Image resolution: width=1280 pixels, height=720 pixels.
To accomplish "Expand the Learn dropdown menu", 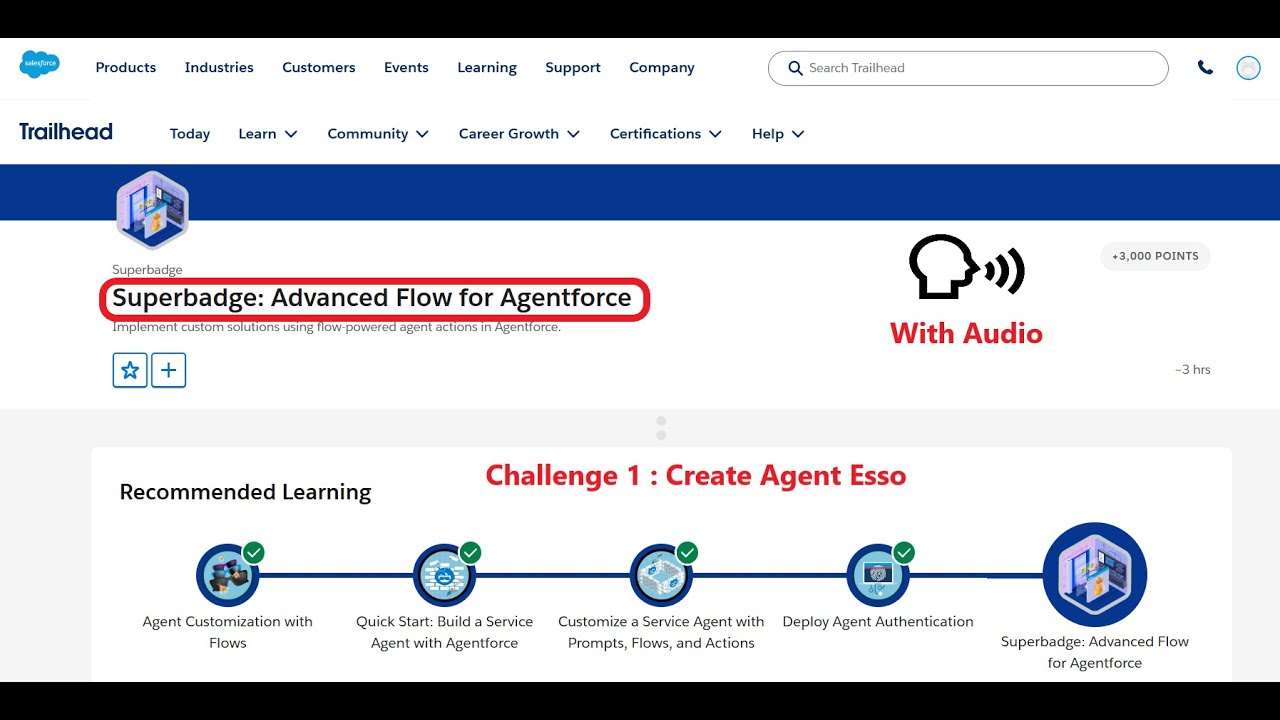I will point(268,134).
